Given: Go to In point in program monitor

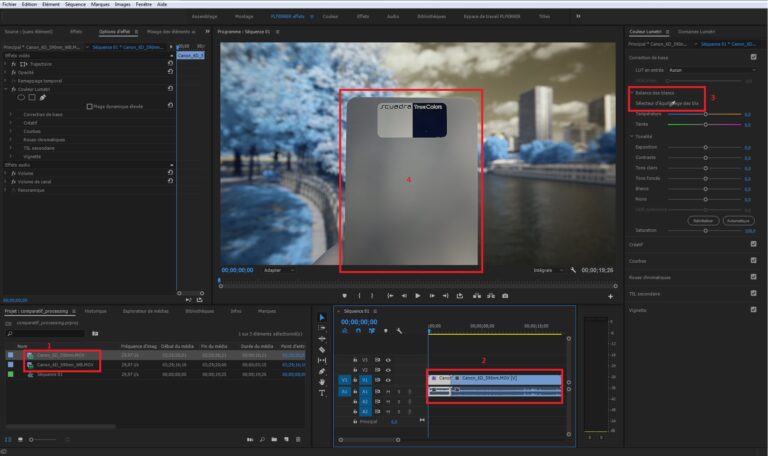Looking at the screenshot, I should coord(390,296).
